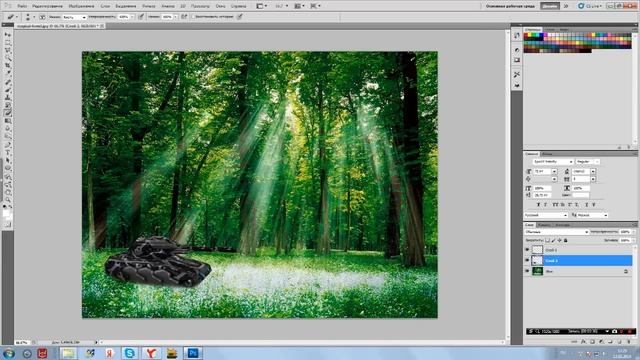Image resolution: width=640 pixels, height=360 pixels.
Task: Click the Faux Bold T icon
Action: 538,205
